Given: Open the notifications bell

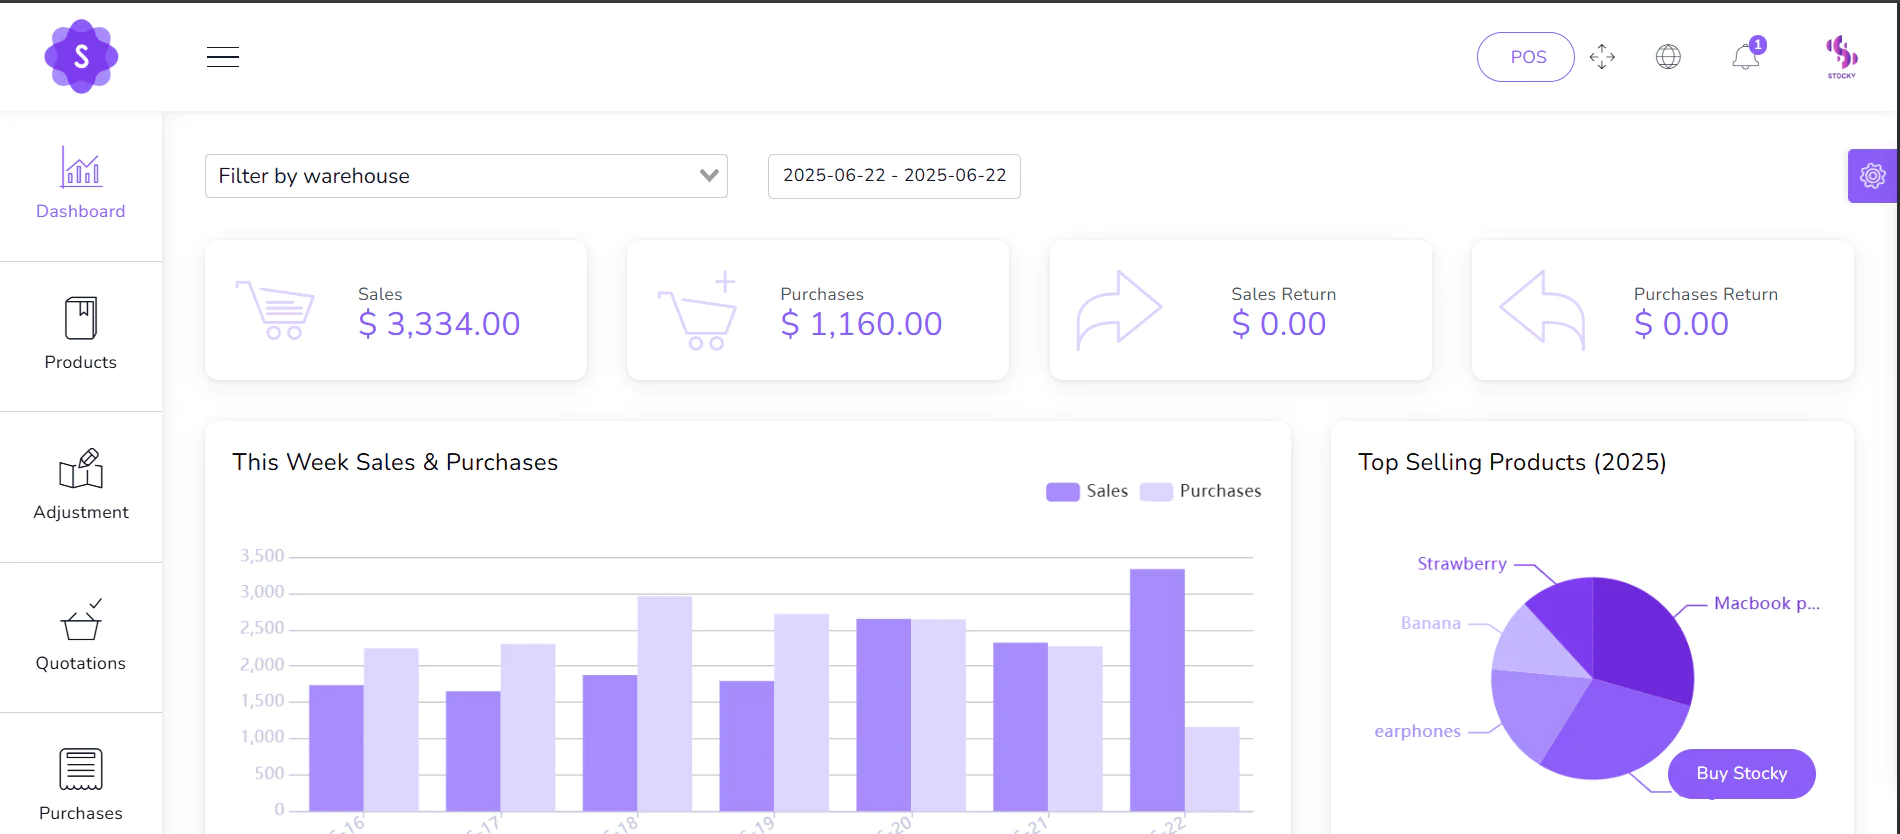Looking at the screenshot, I should pyautogui.click(x=1746, y=57).
